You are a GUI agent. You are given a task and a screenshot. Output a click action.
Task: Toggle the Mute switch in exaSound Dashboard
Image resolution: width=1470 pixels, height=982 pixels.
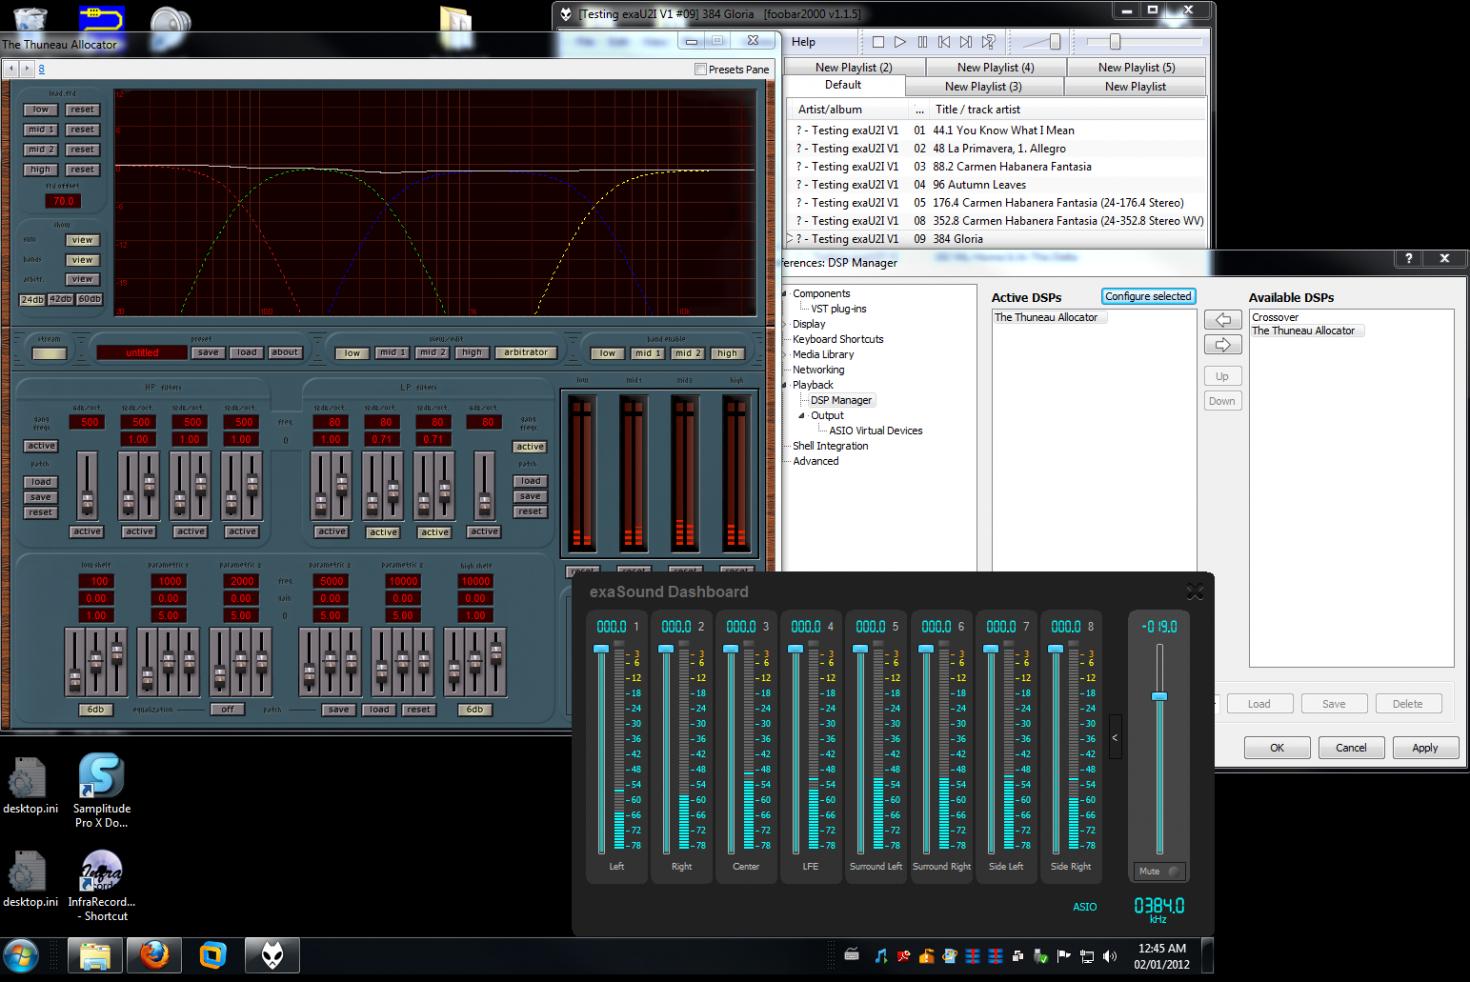[x=1159, y=871]
